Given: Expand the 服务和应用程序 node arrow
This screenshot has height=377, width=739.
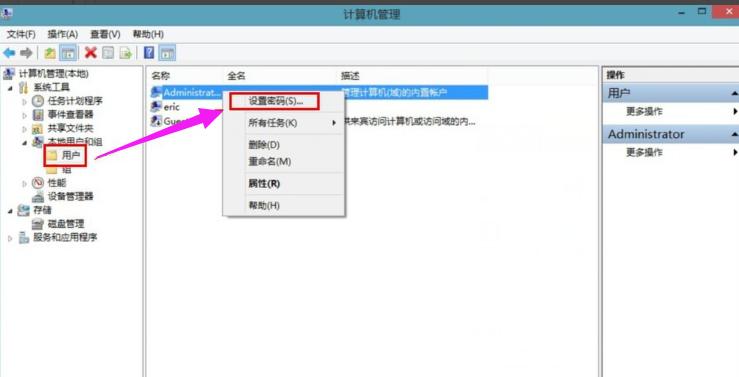Looking at the screenshot, I should tap(11, 238).
